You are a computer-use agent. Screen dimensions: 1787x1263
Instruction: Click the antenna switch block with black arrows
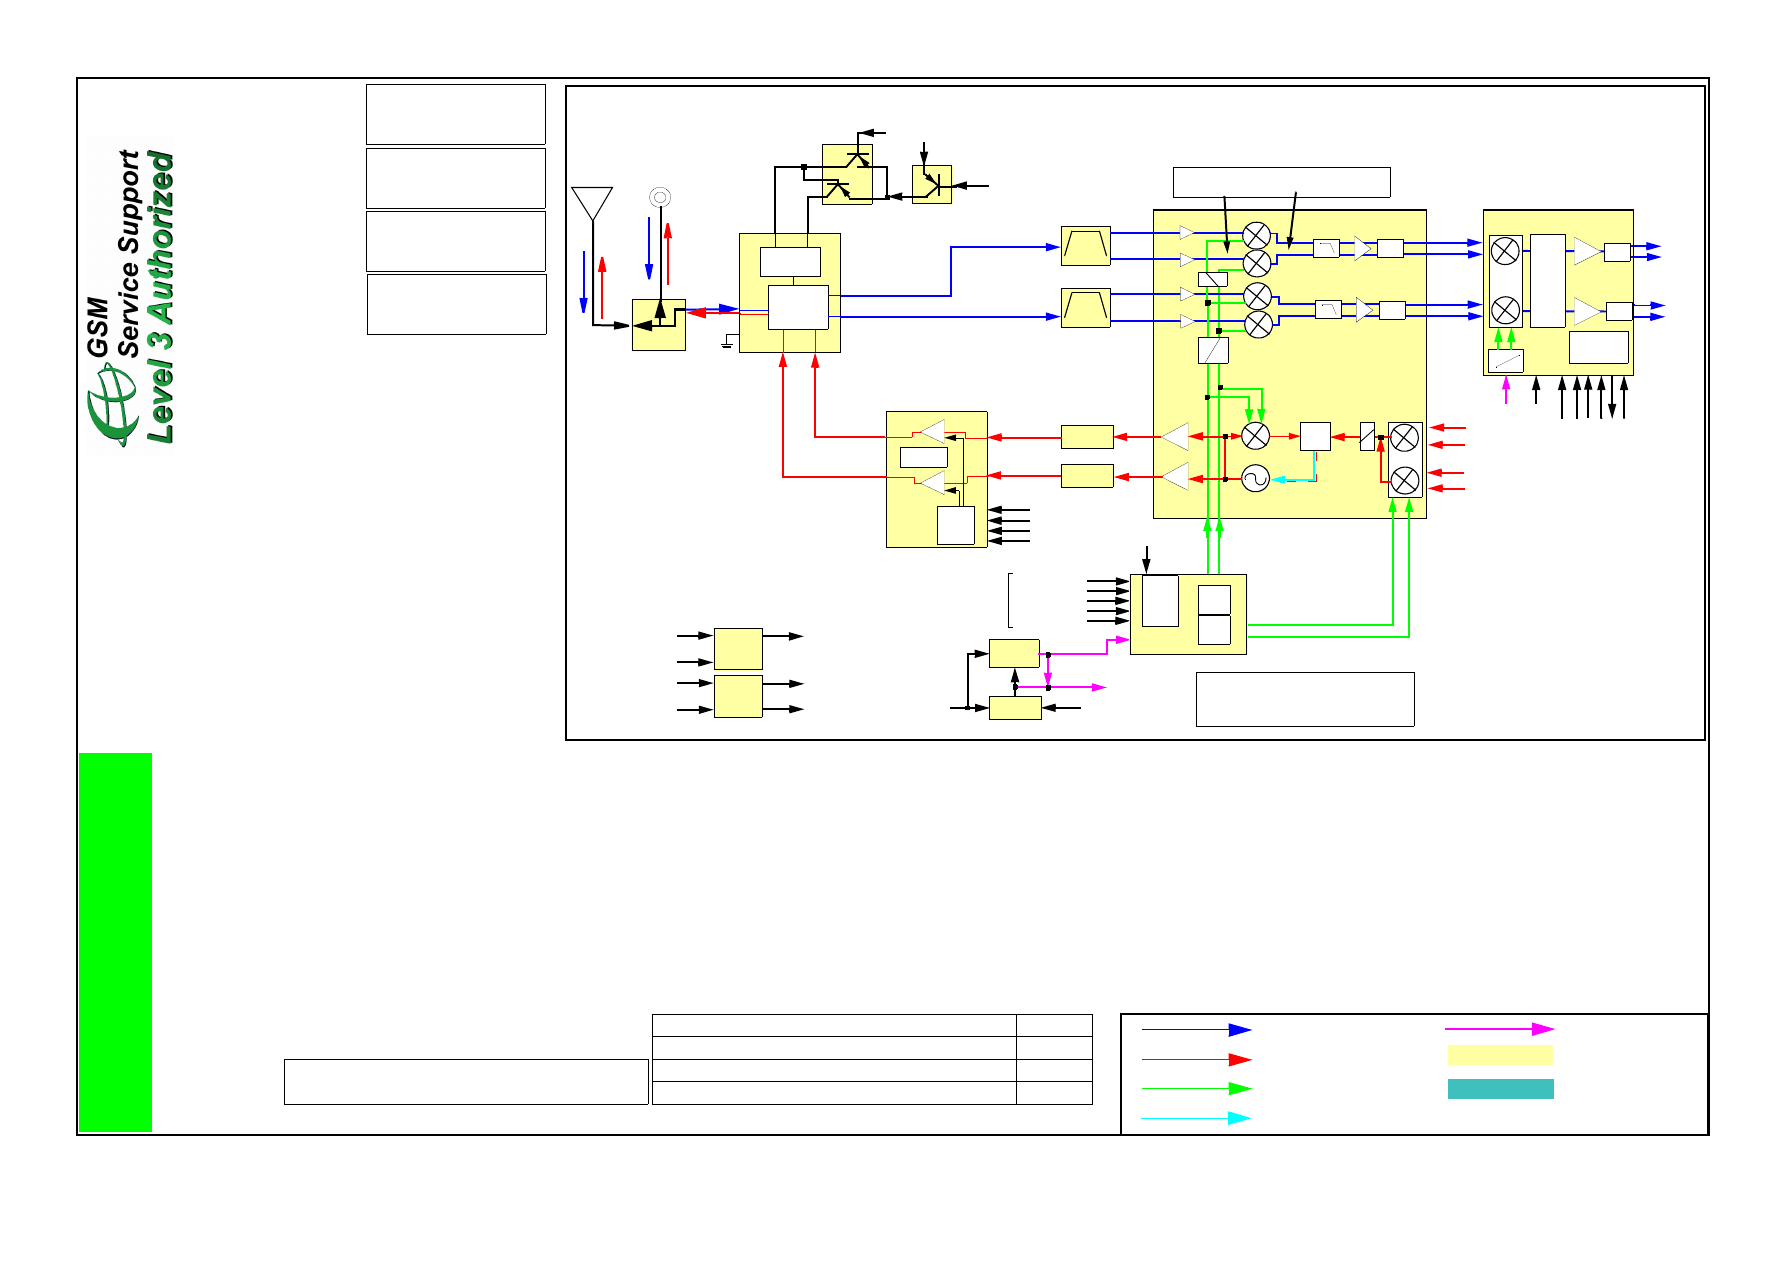(658, 324)
